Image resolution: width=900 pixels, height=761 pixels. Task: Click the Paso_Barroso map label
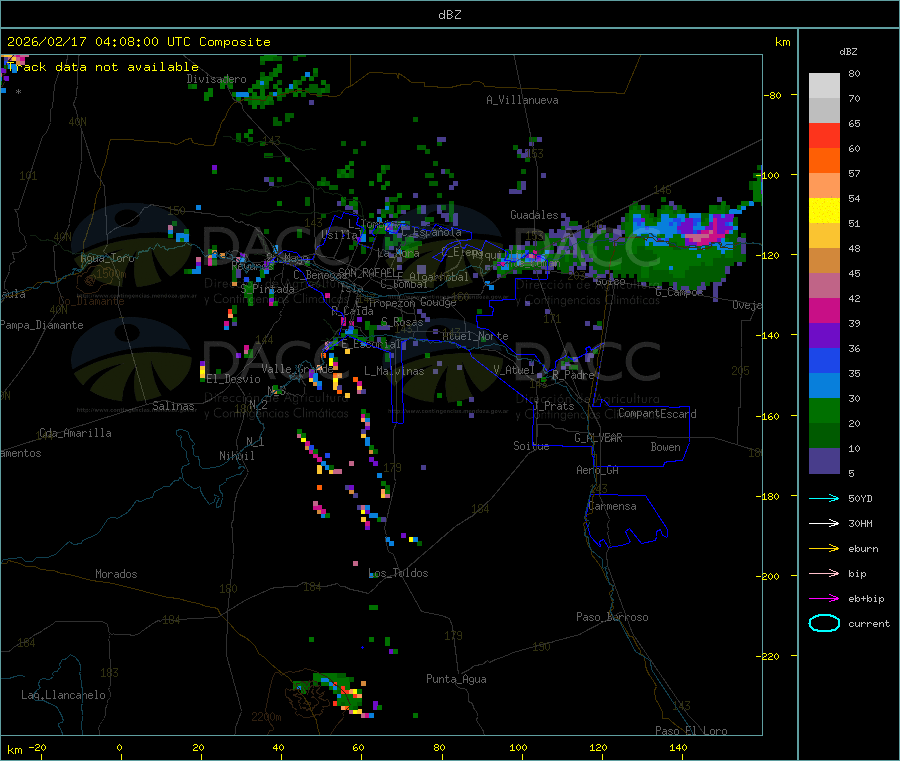point(612,617)
